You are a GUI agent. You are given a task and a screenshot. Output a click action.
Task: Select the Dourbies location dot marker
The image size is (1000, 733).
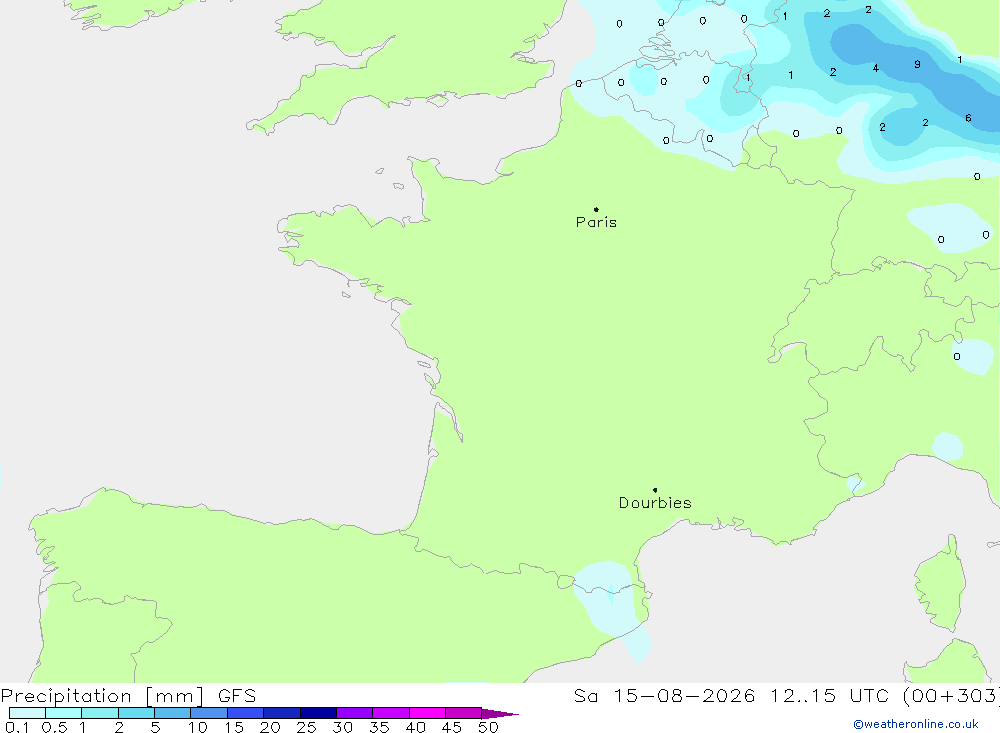655,490
